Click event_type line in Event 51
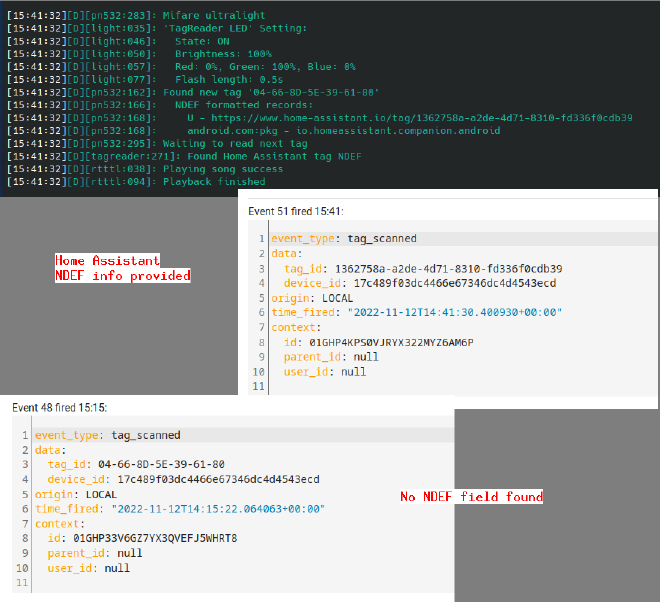This screenshot has width=660, height=602. tap(344, 239)
